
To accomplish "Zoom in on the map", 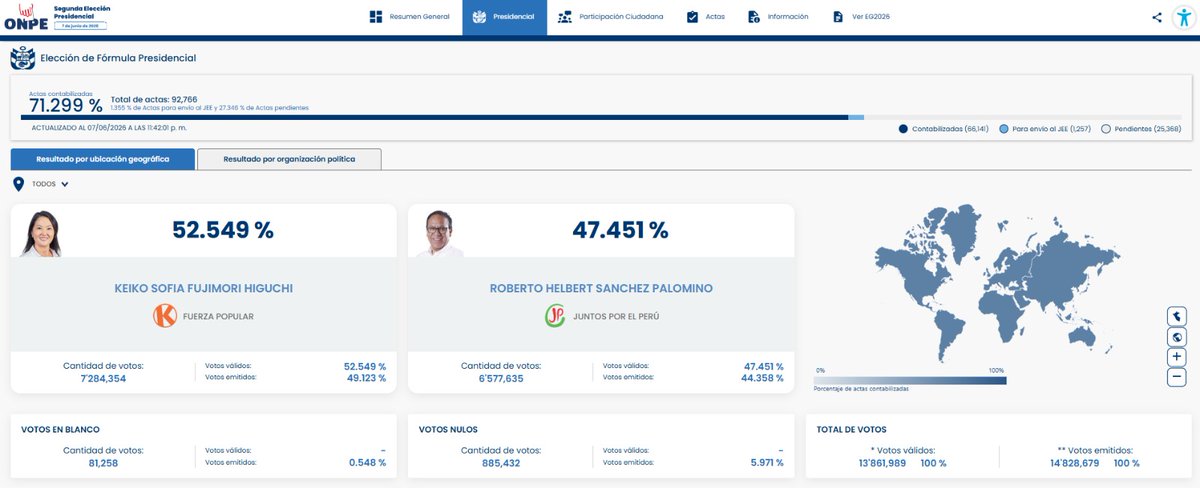I will pyautogui.click(x=1177, y=357).
